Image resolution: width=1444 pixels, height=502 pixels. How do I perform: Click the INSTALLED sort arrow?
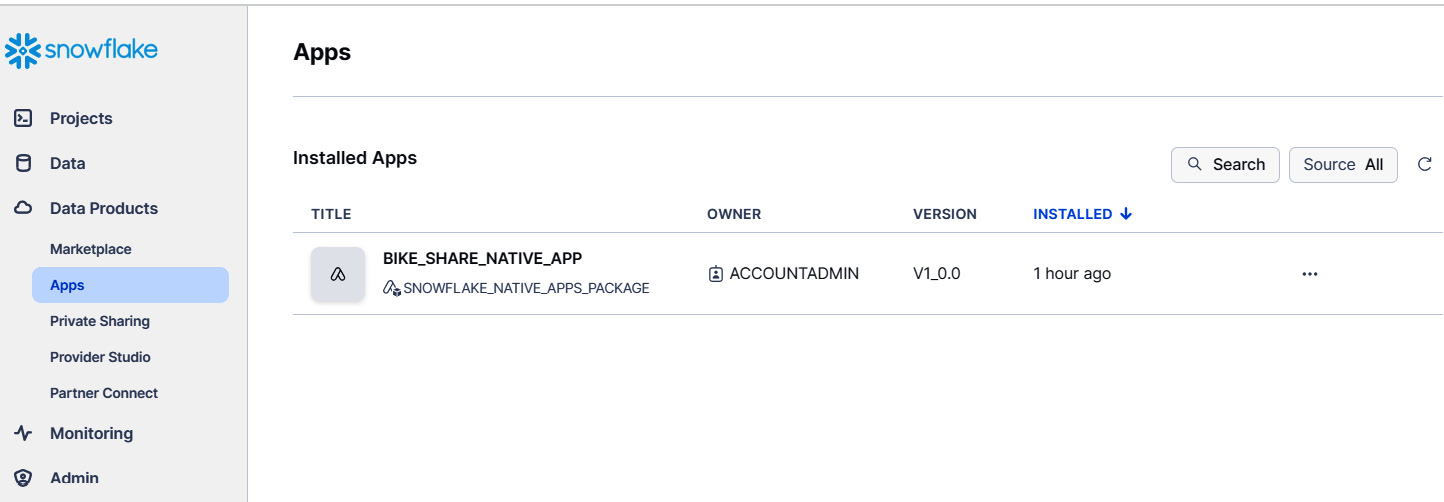tap(1126, 214)
